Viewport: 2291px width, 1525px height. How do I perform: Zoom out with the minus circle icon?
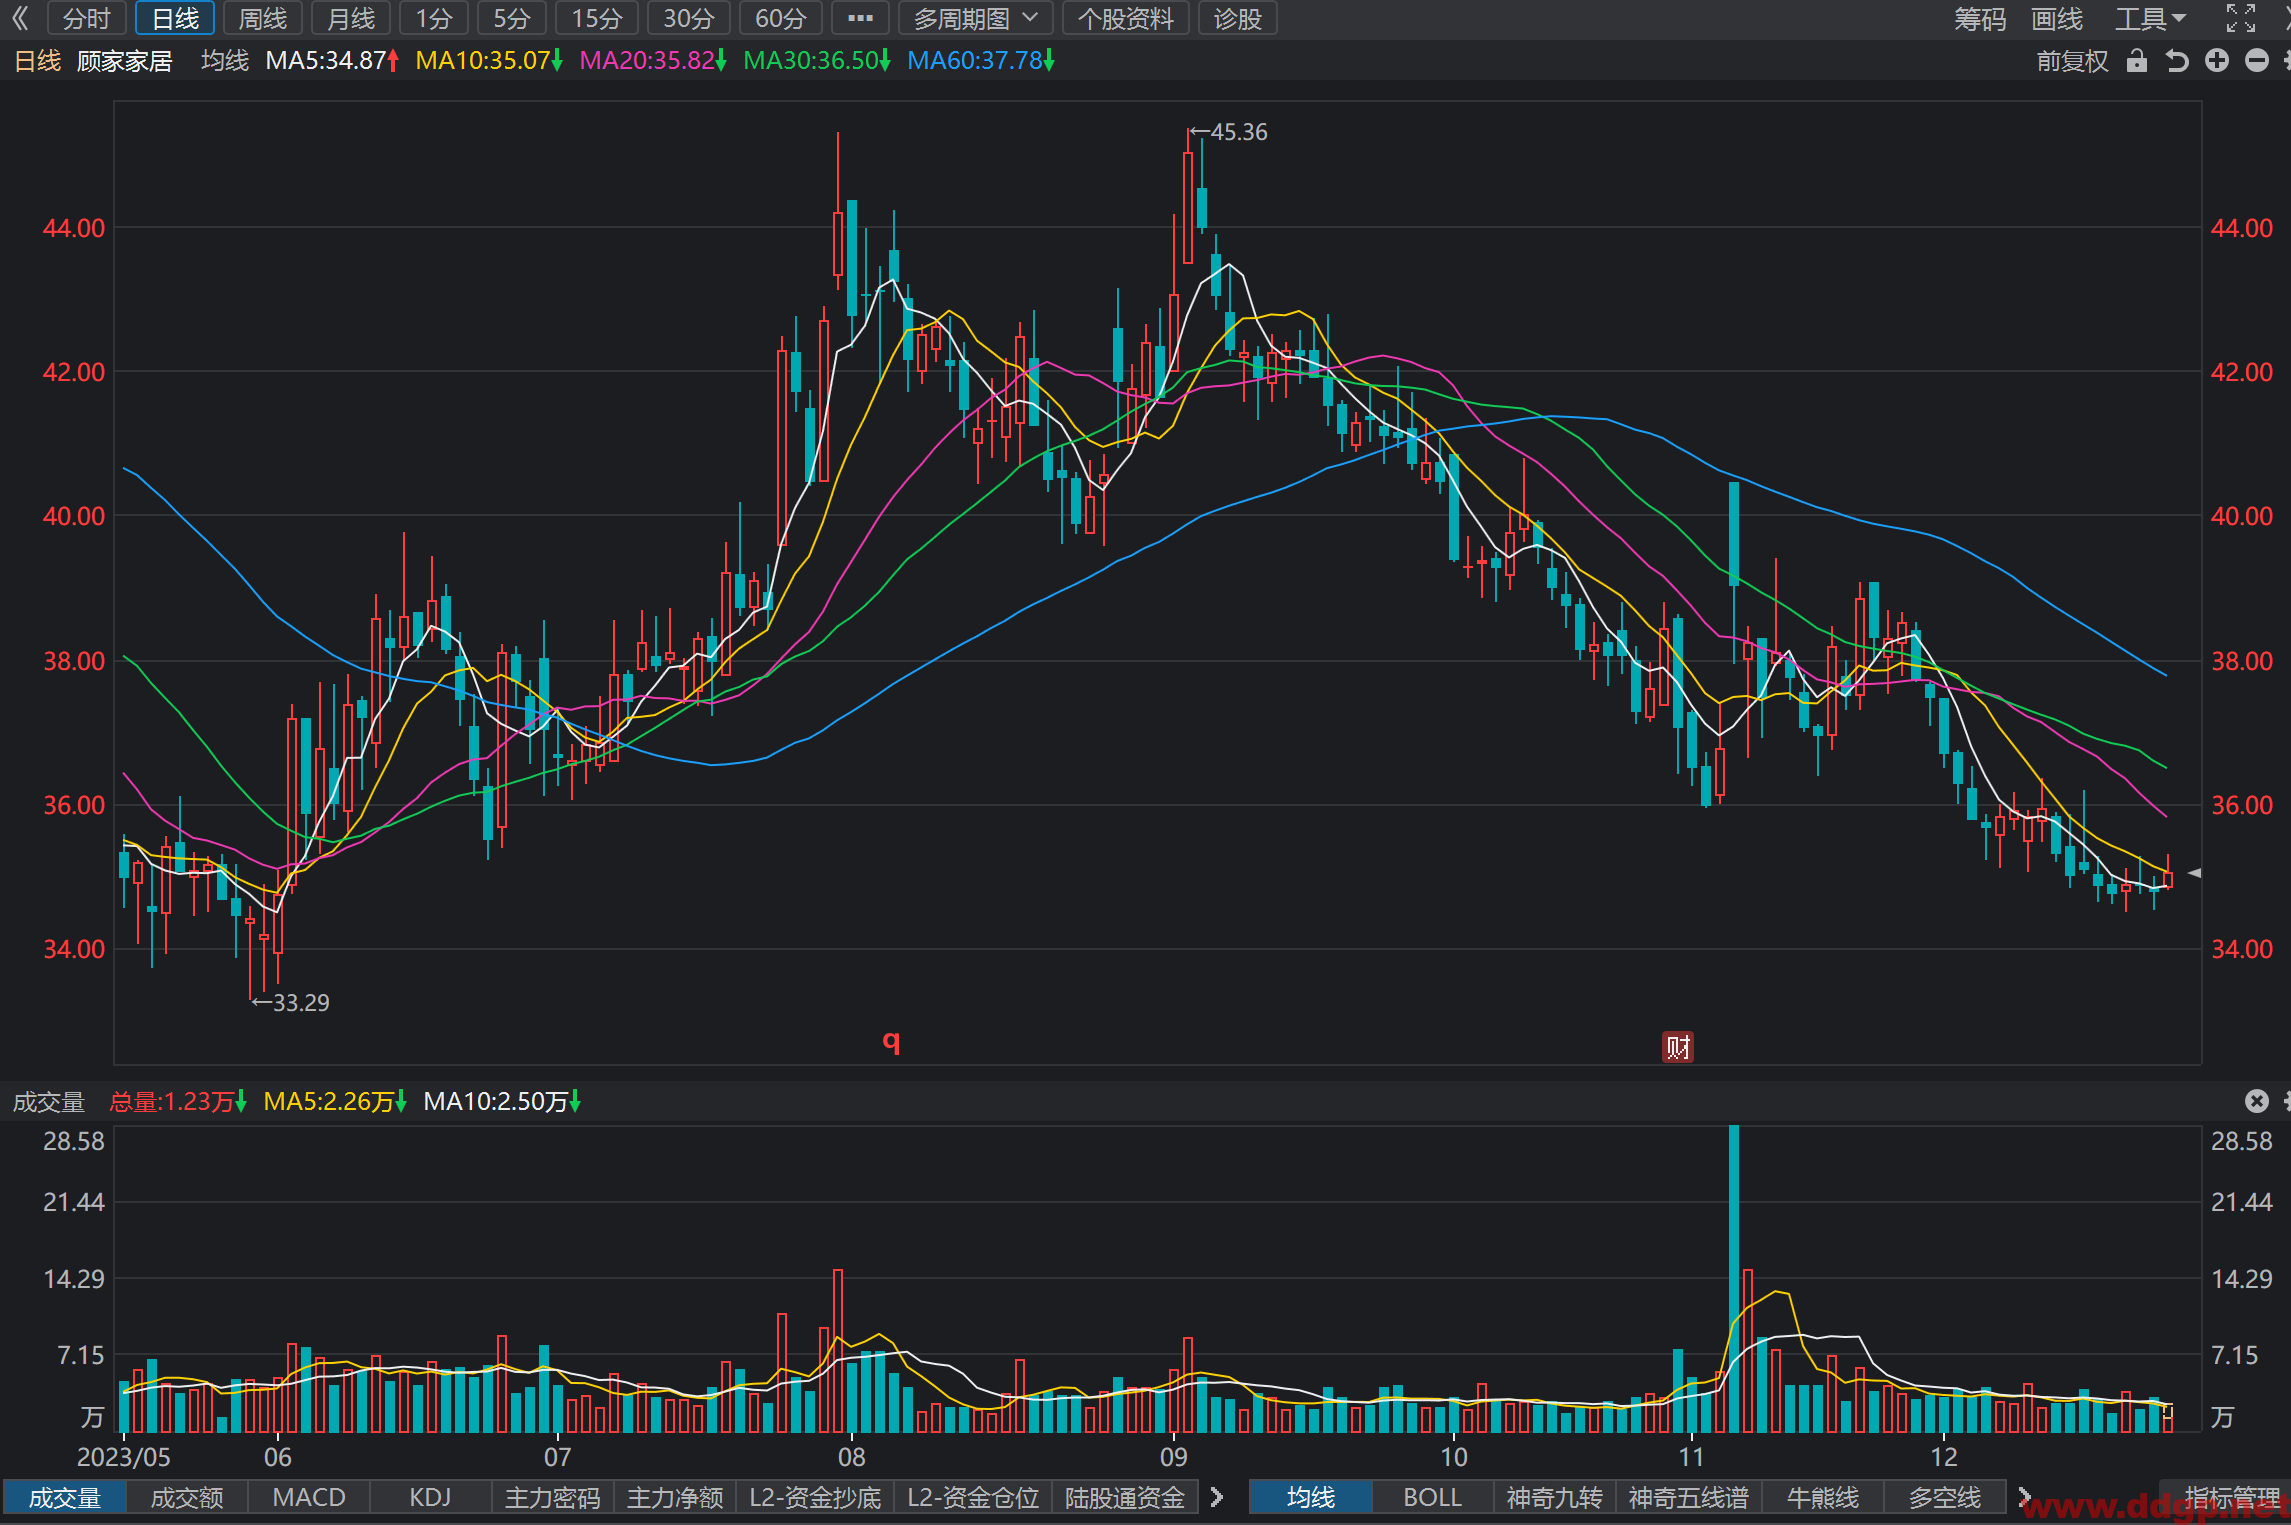point(2257,61)
